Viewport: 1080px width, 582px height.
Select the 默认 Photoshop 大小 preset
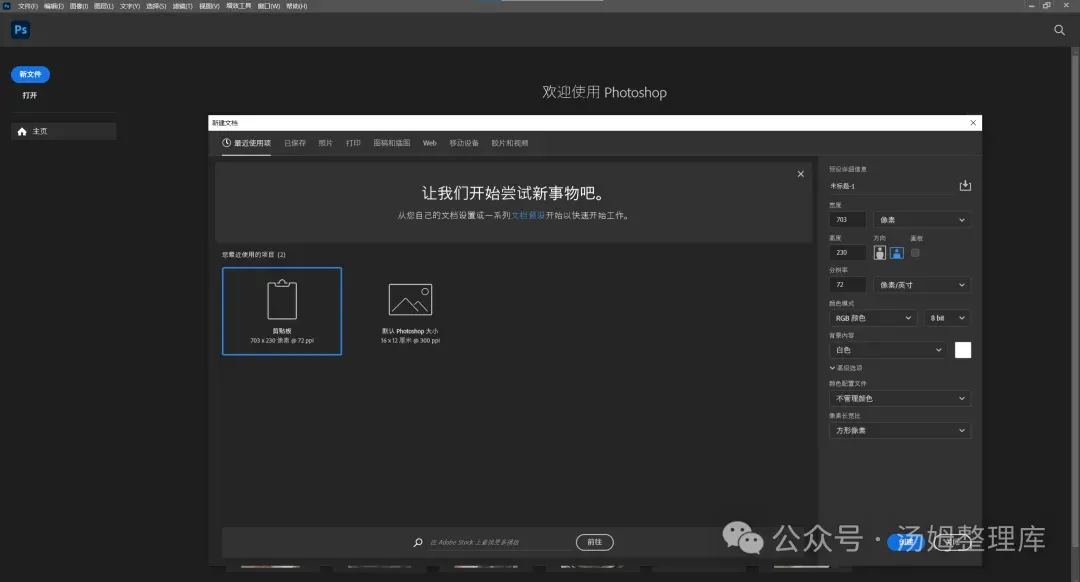pyautogui.click(x=411, y=311)
